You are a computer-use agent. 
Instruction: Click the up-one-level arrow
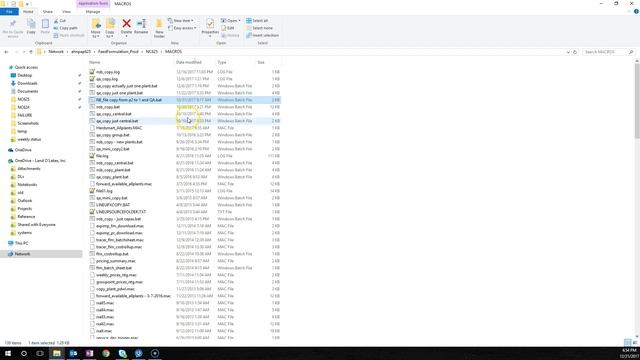[31, 52]
